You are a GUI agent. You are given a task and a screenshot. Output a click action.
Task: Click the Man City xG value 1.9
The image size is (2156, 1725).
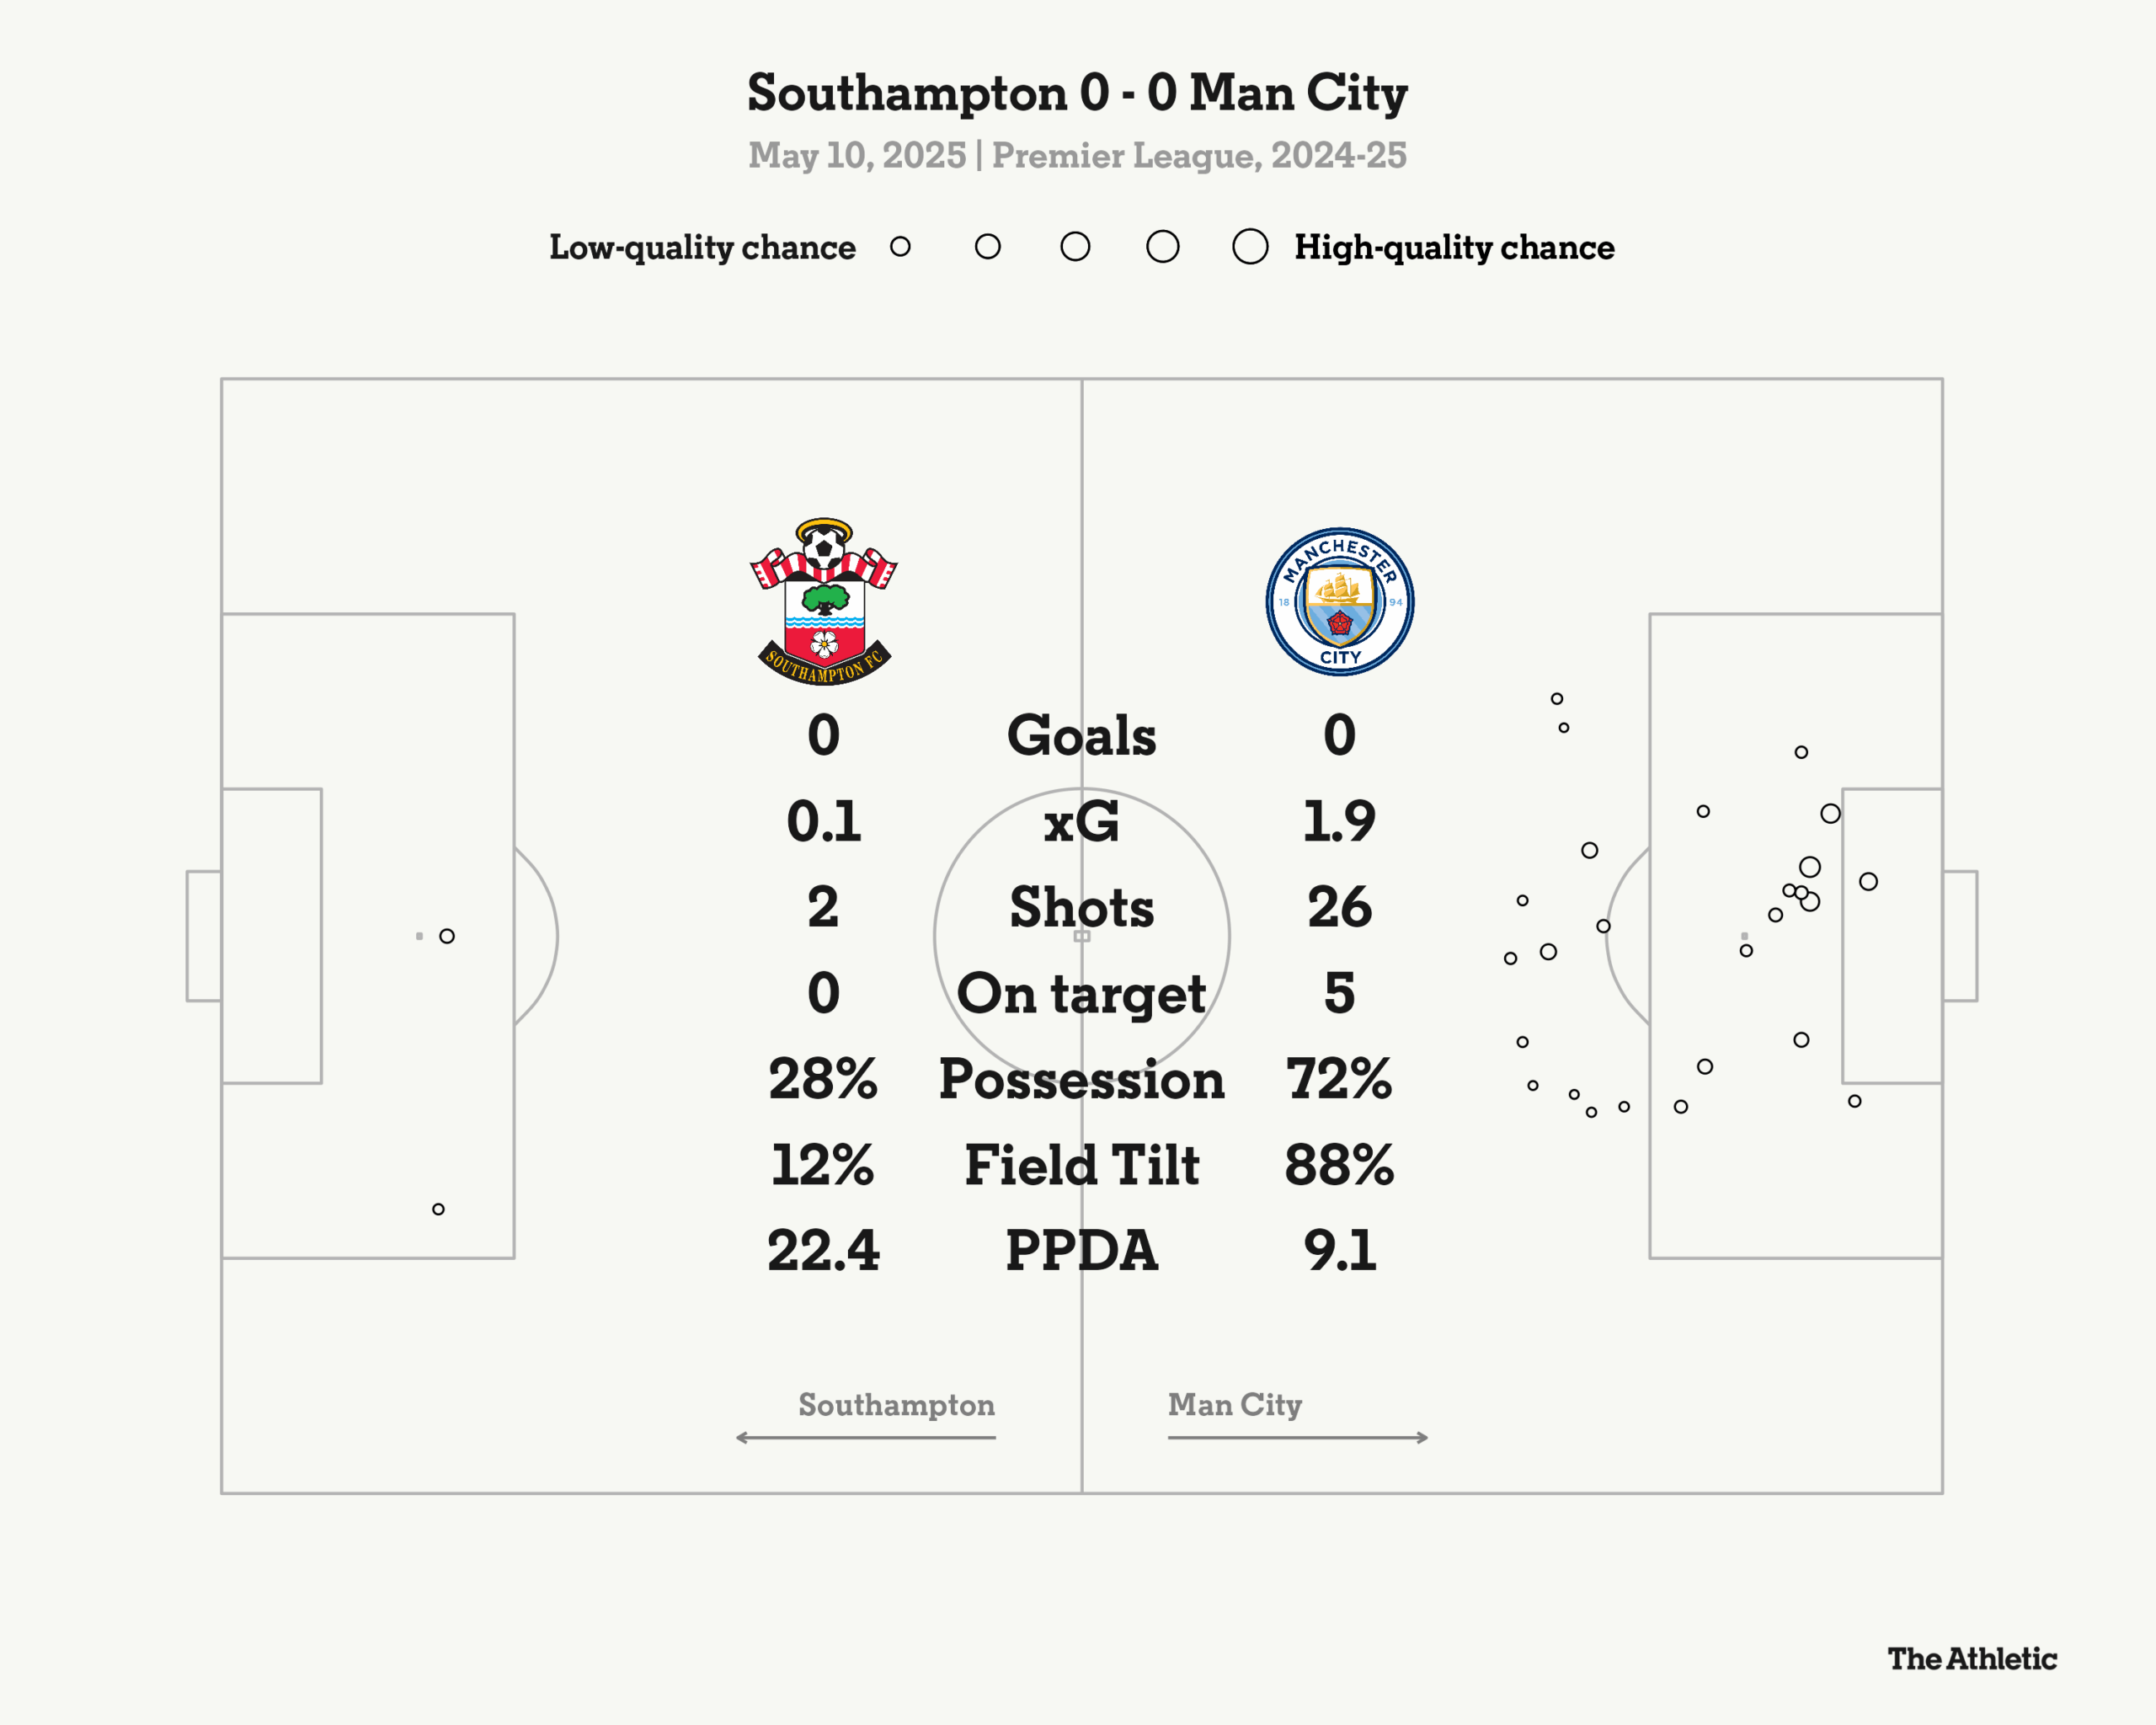[1339, 822]
